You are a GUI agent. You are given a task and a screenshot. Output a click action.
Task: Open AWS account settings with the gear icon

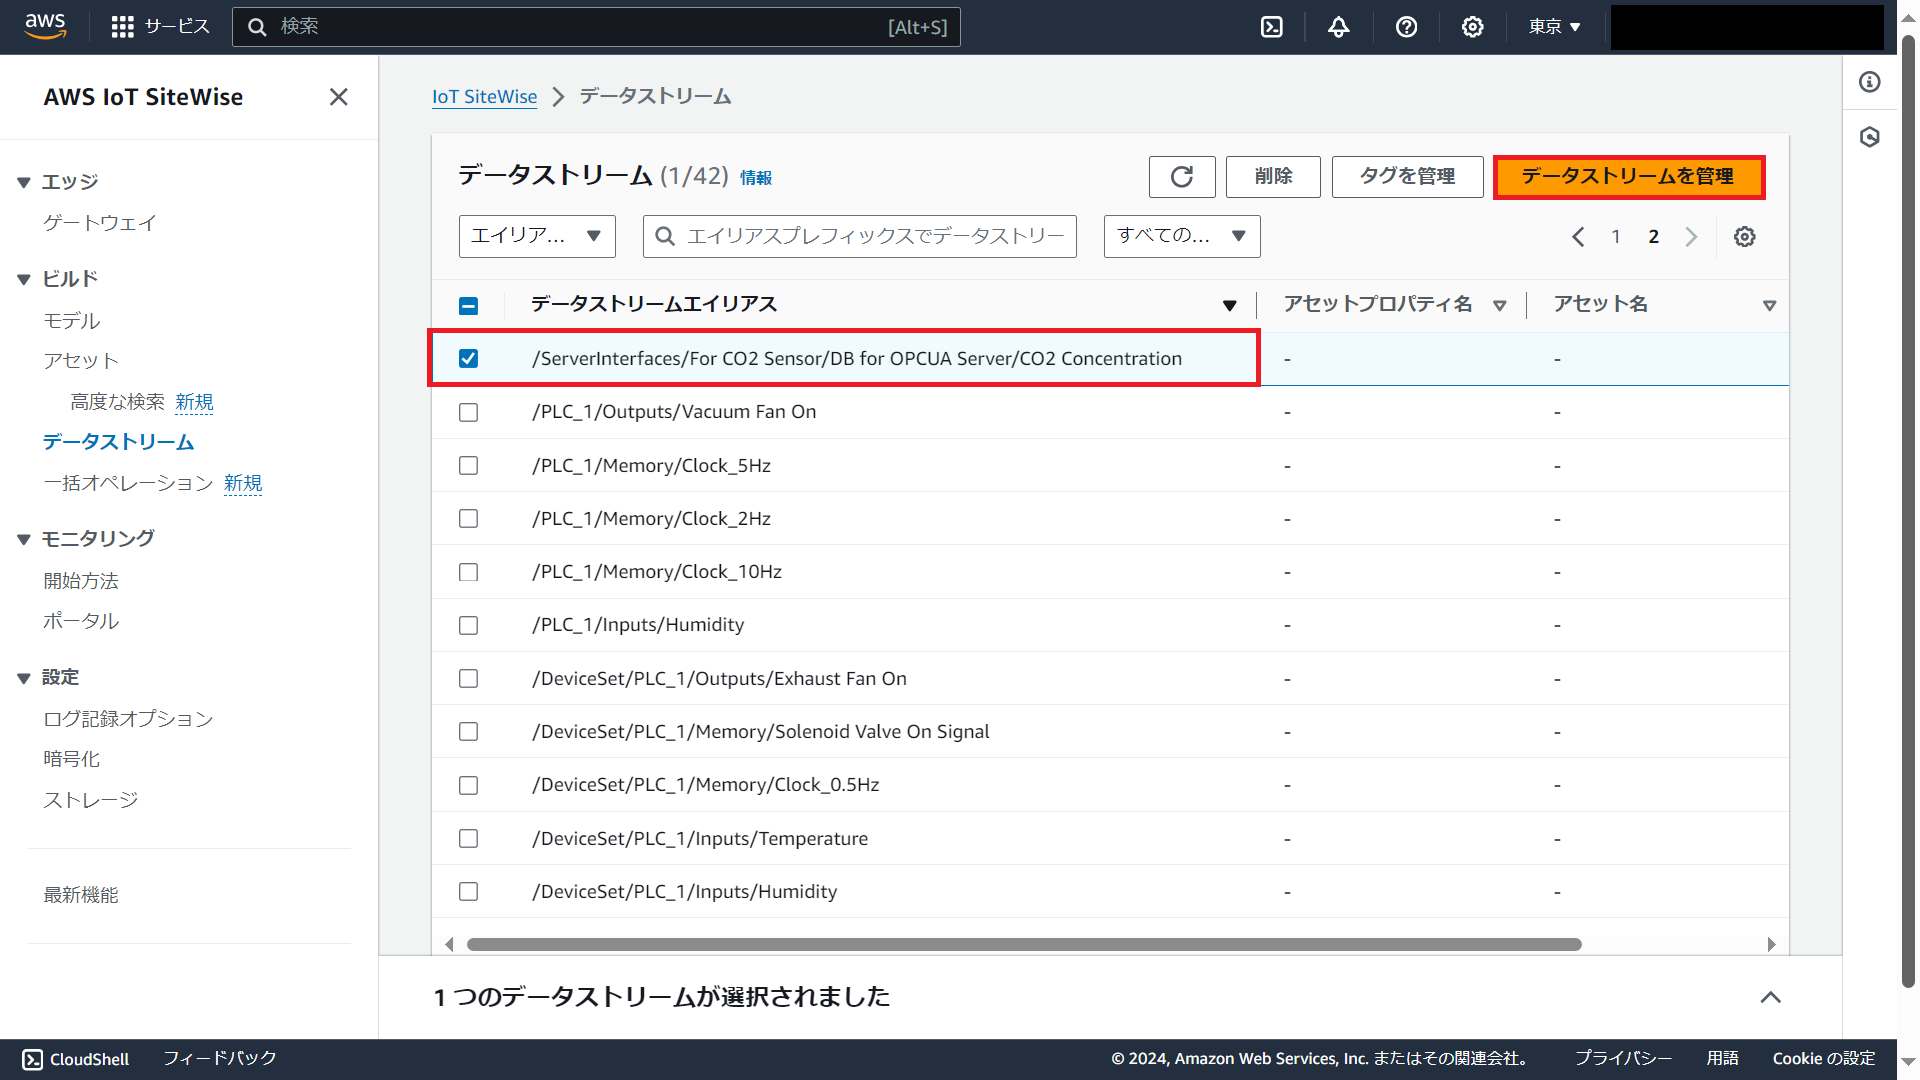(1472, 27)
